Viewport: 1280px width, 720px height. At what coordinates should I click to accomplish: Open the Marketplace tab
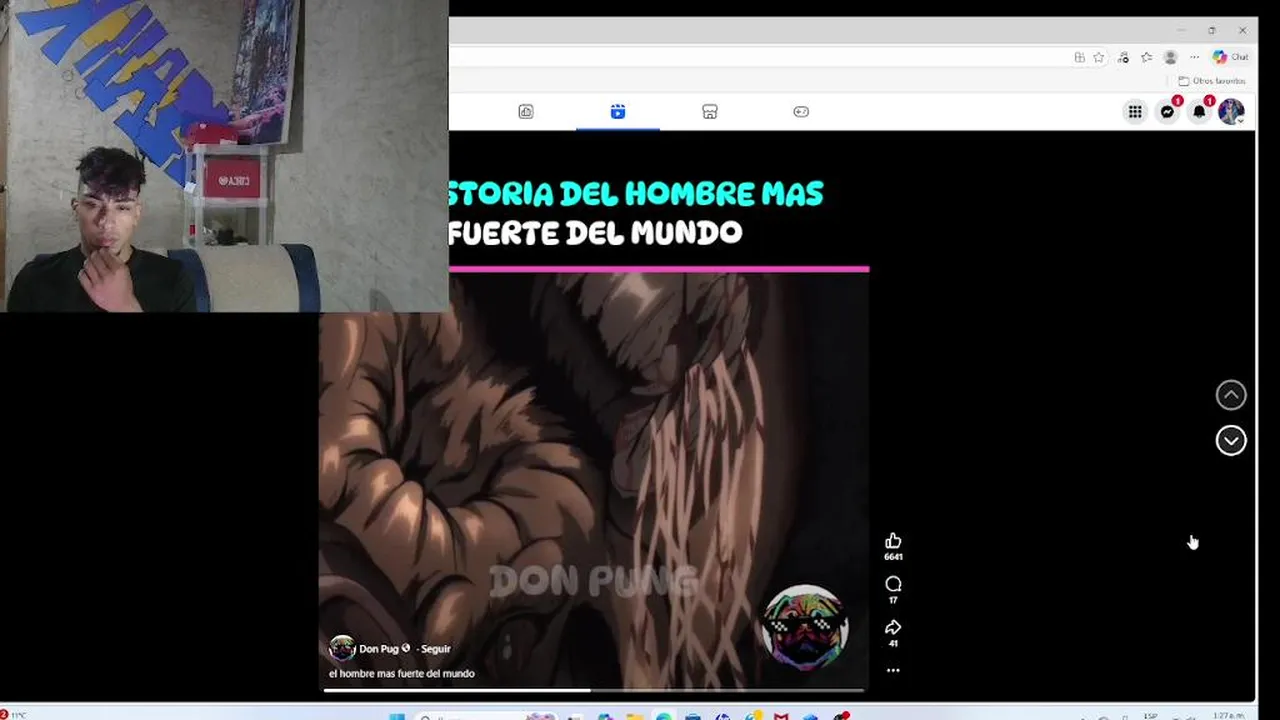pos(710,112)
